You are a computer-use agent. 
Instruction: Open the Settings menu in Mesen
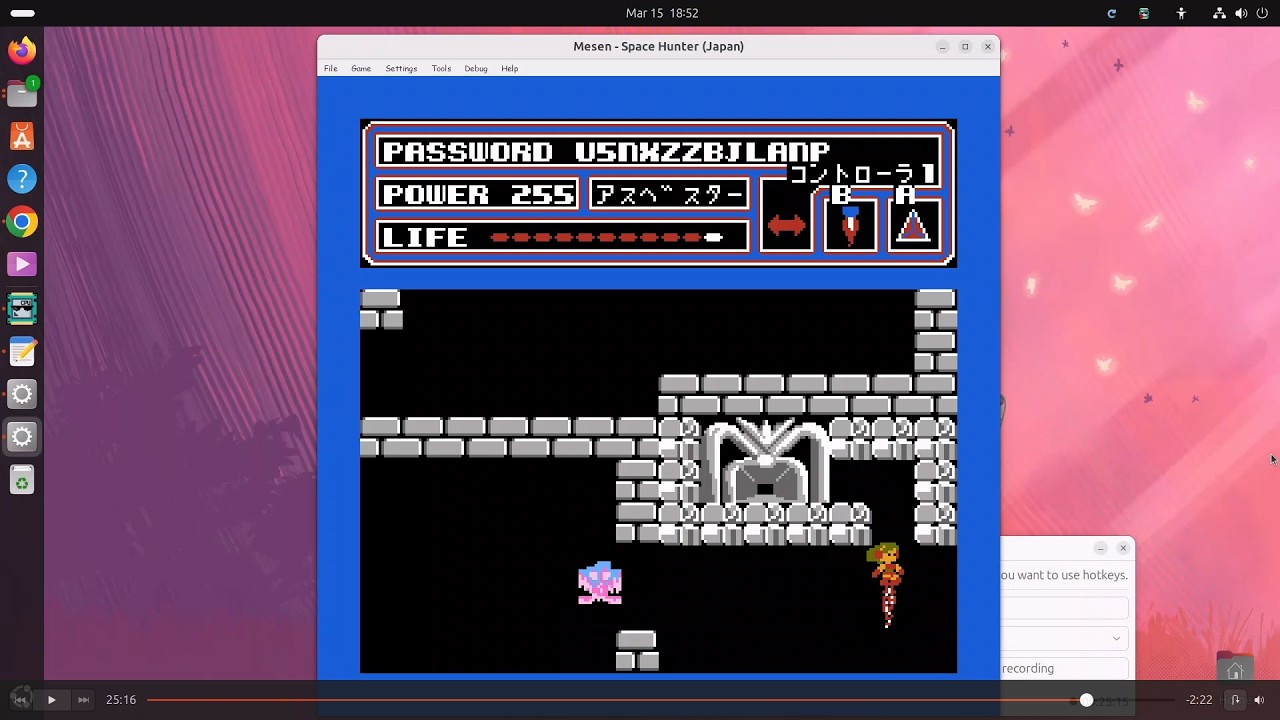point(401,68)
